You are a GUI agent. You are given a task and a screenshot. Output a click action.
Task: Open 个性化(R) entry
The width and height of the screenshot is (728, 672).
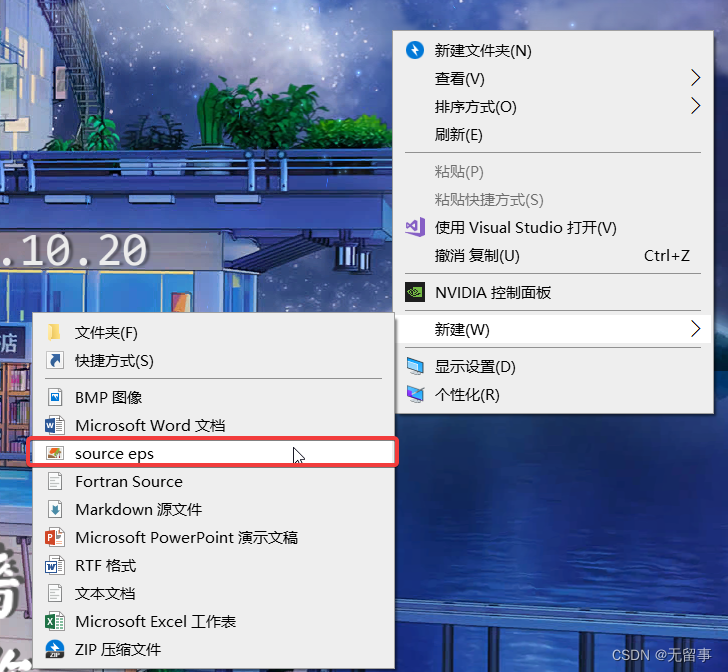[x=553, y=394]
